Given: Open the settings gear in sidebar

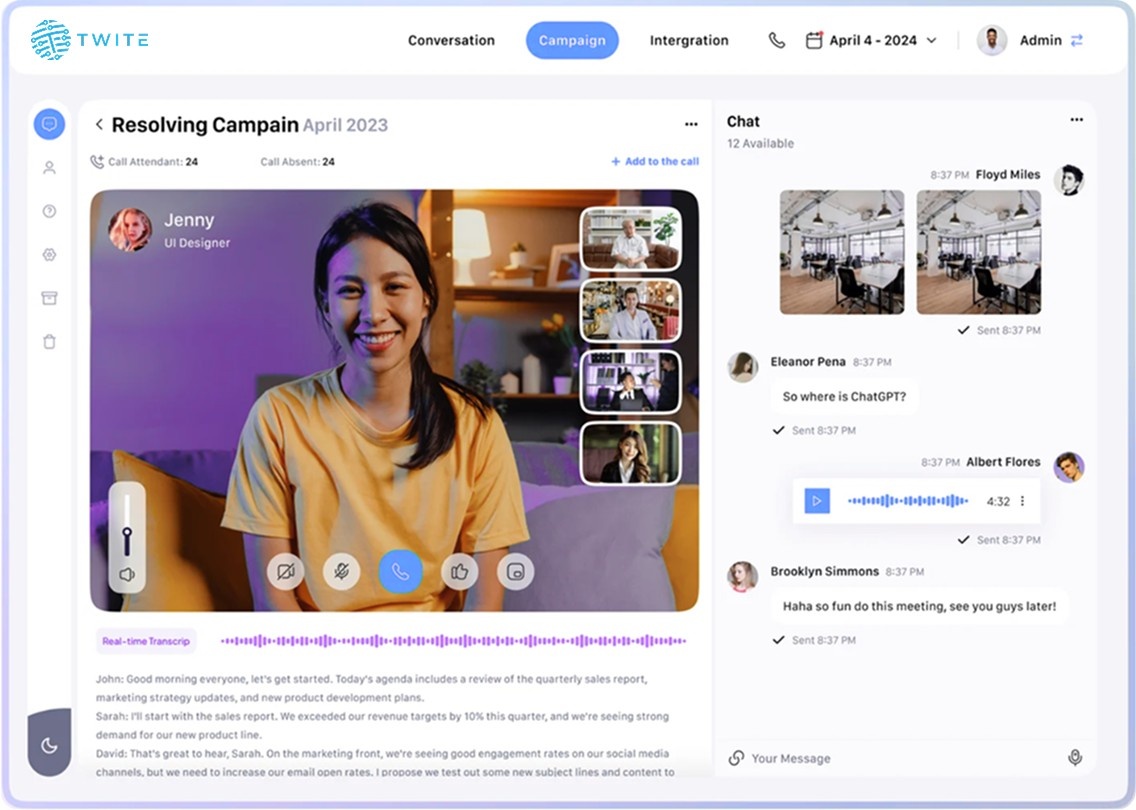Looking at the screenshot, I should point(49,255).
